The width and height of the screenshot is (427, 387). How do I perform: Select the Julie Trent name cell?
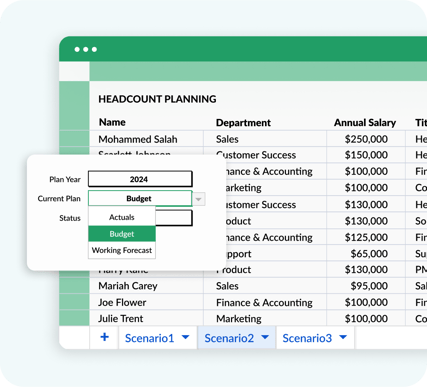pos(147,318)
